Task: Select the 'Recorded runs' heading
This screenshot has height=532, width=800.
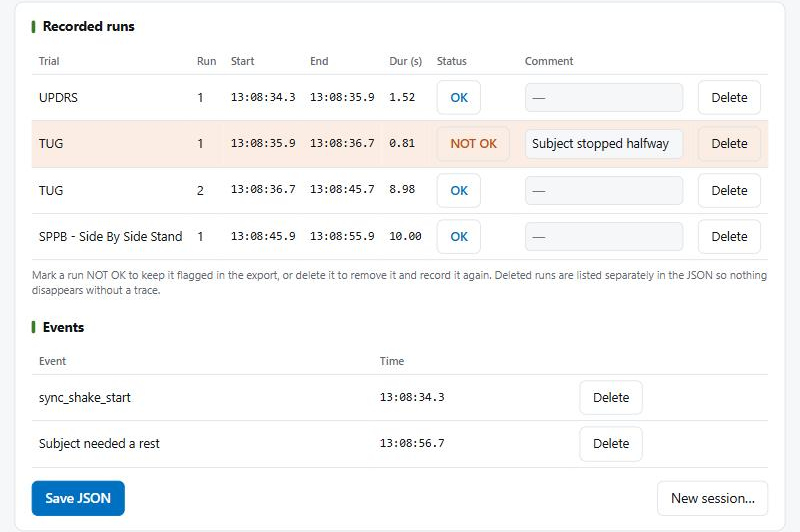Action: [88, 27]
